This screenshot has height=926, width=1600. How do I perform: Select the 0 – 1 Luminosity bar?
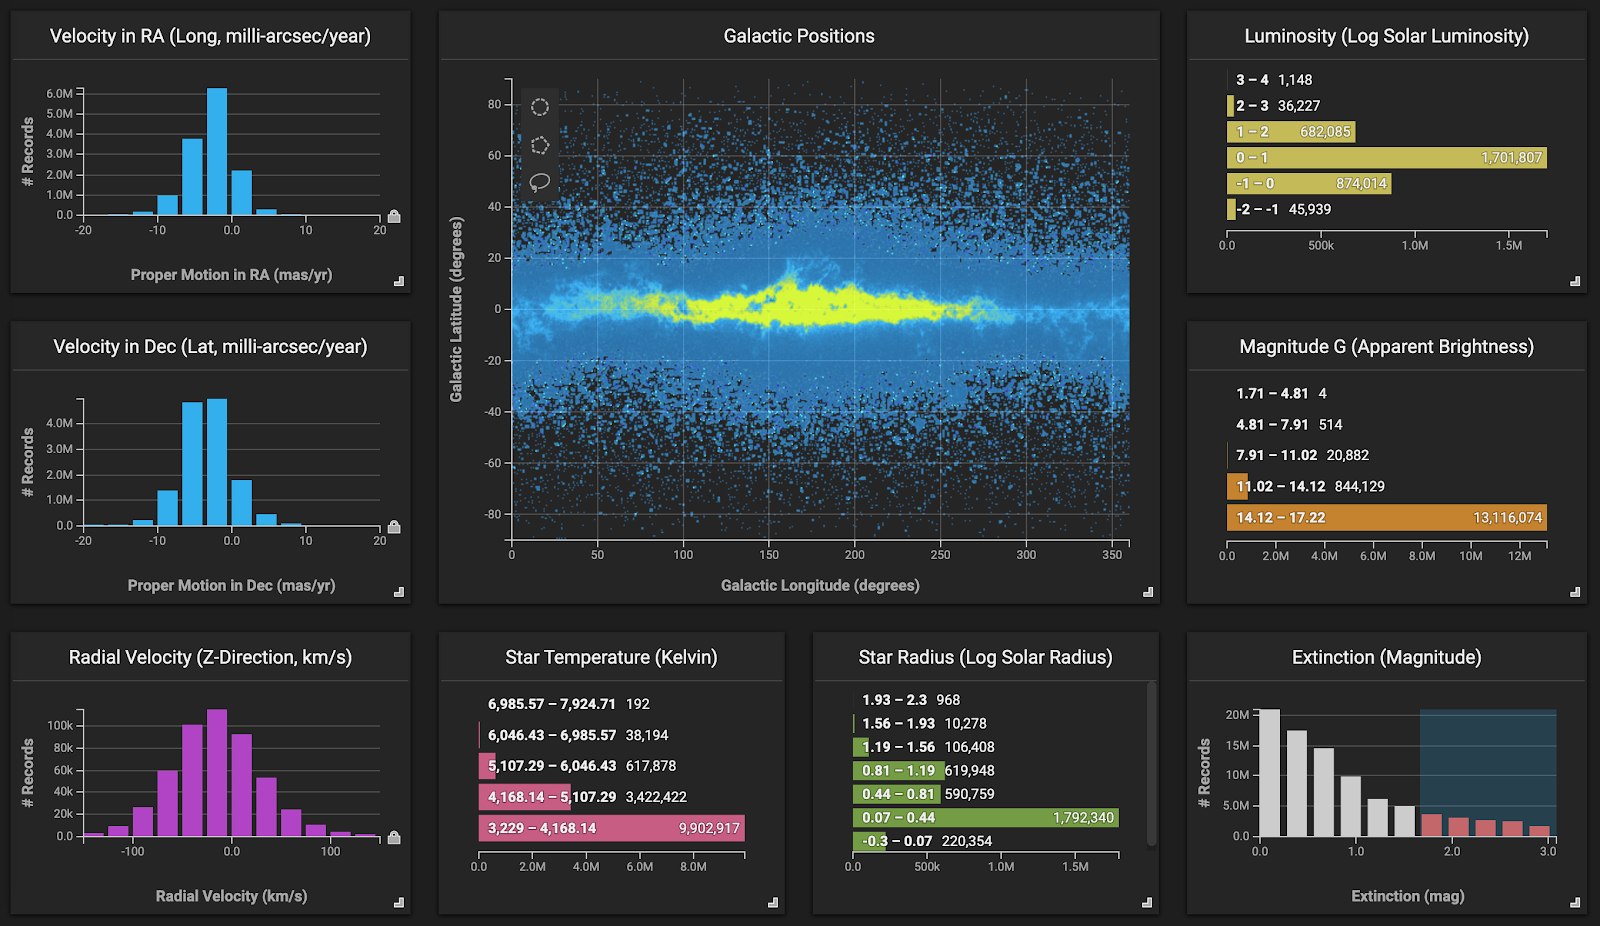[x=1387, y=158]
